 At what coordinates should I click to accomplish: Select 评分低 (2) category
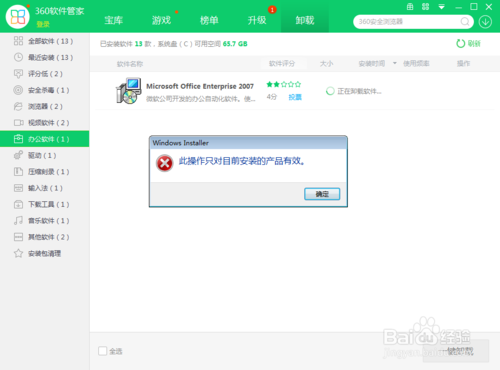click(45, 74)
